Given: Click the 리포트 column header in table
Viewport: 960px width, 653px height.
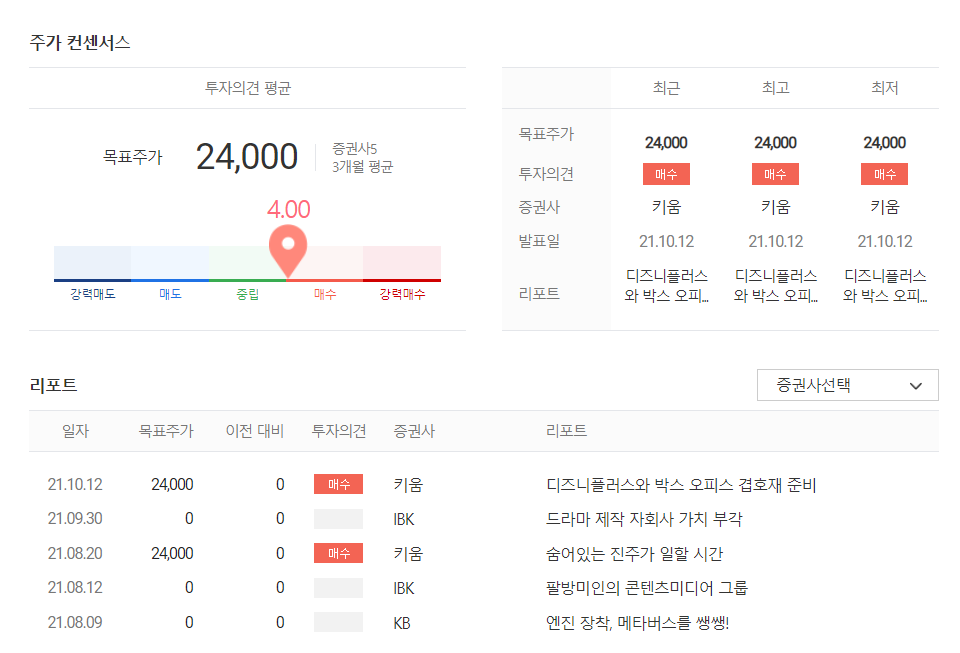Looking at the screenshot, I should (x=566, y=431).
